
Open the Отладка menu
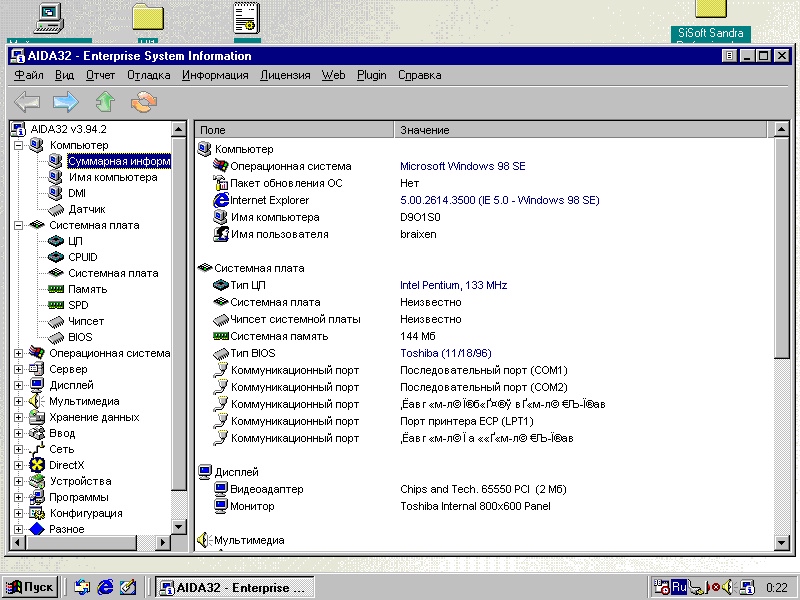click(148, 75)
